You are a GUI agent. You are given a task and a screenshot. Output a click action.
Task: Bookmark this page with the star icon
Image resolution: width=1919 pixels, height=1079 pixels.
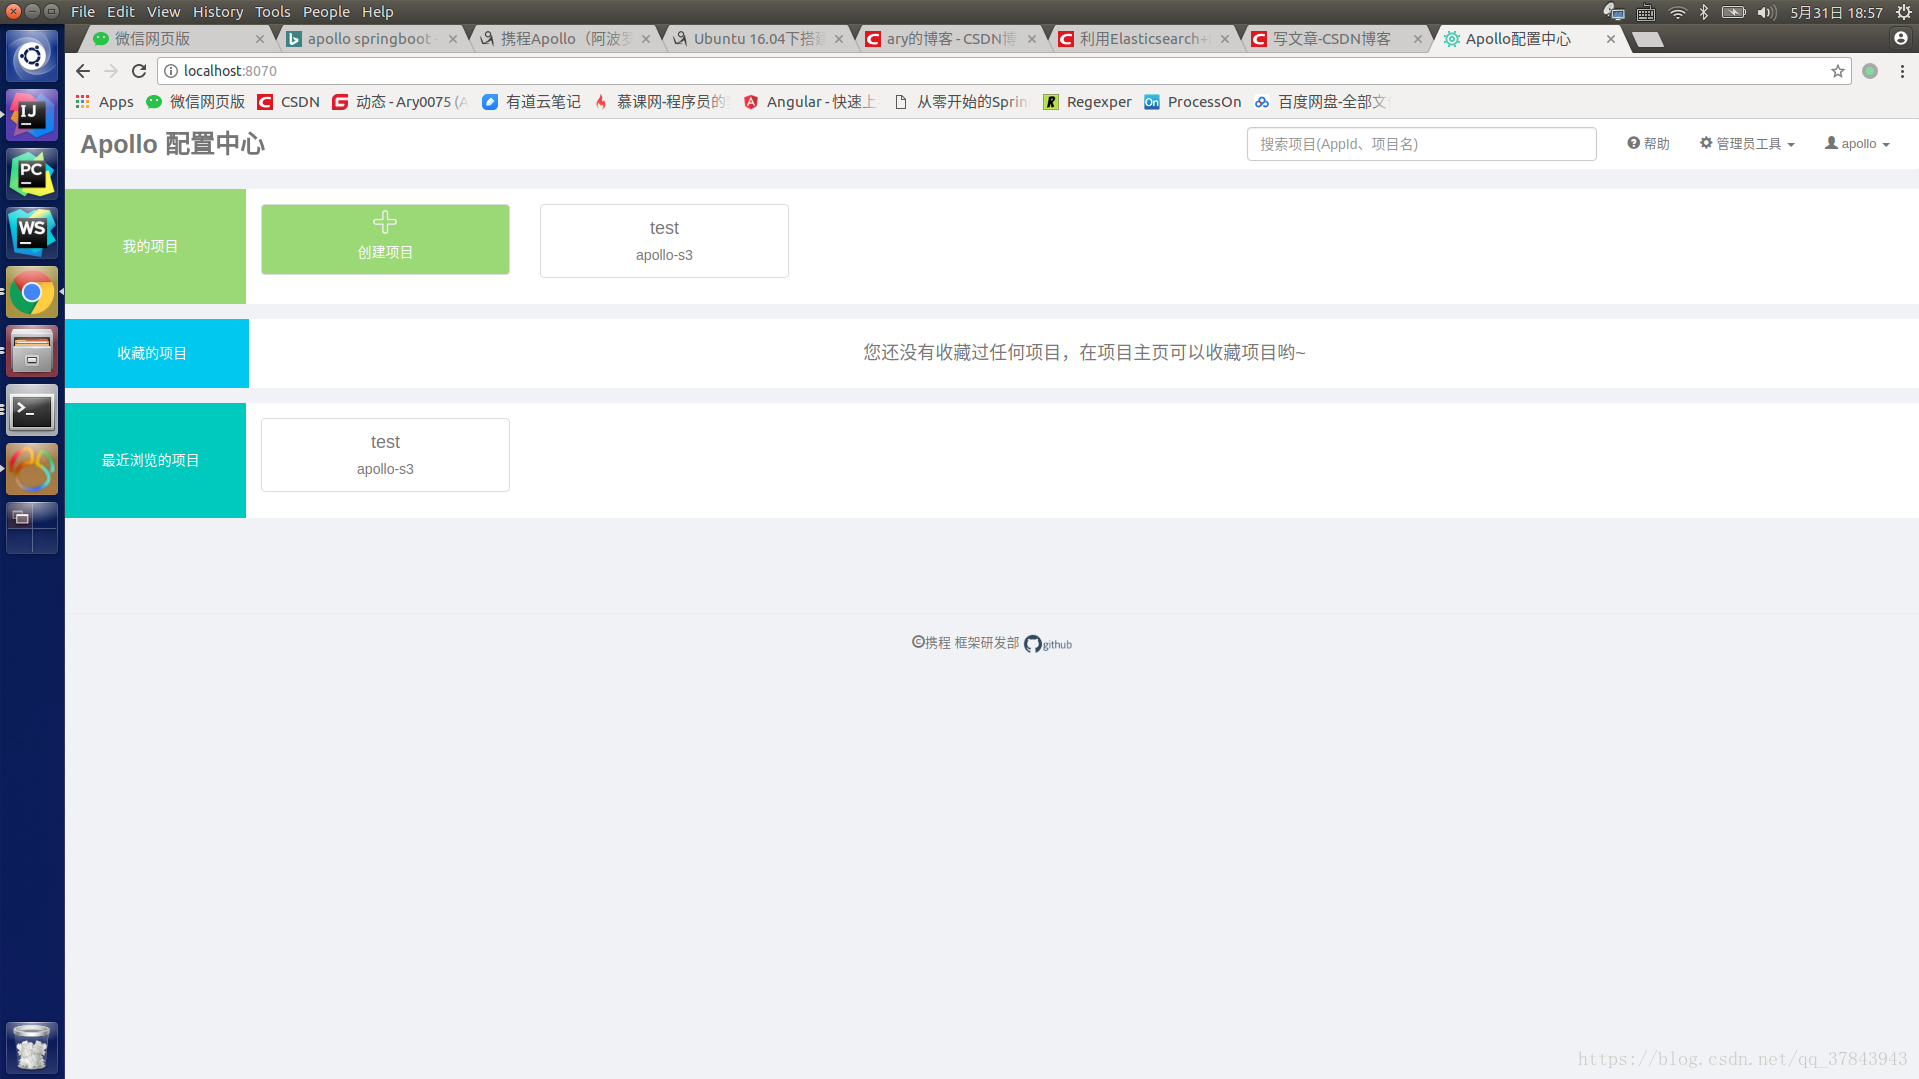[x=1838, y=71]
